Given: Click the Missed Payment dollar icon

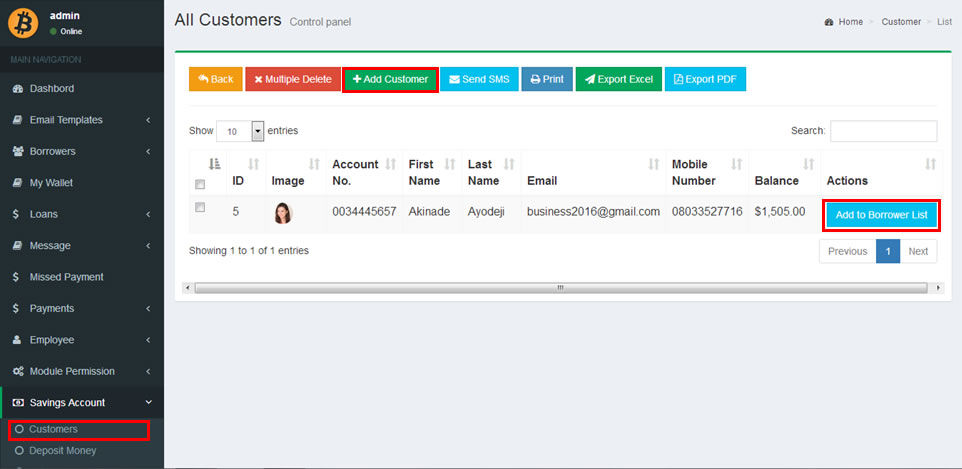Looking at the screenshot, I should [x=17, y=277].
